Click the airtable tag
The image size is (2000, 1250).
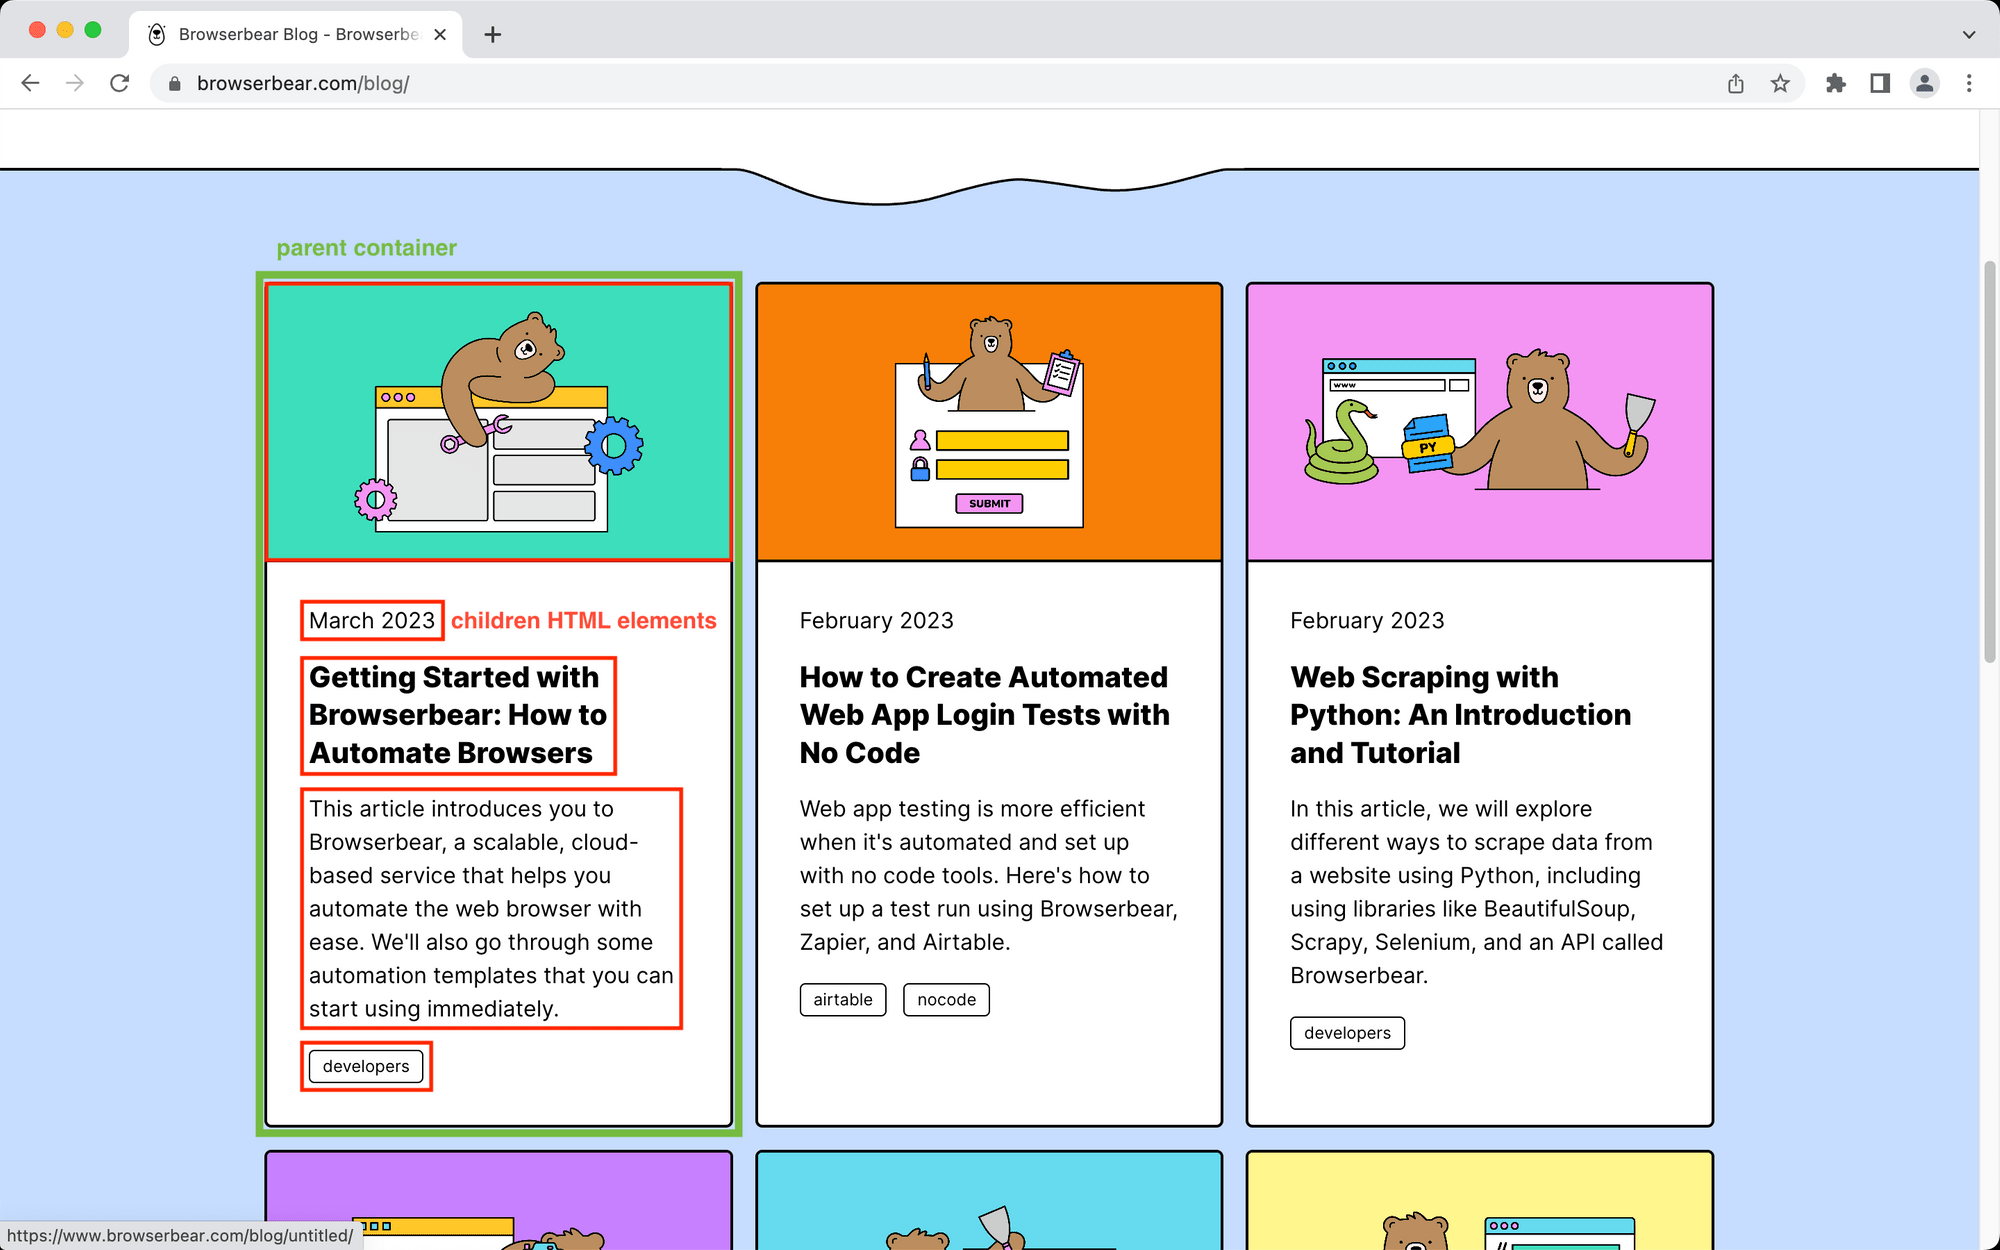tap(842, 999)
